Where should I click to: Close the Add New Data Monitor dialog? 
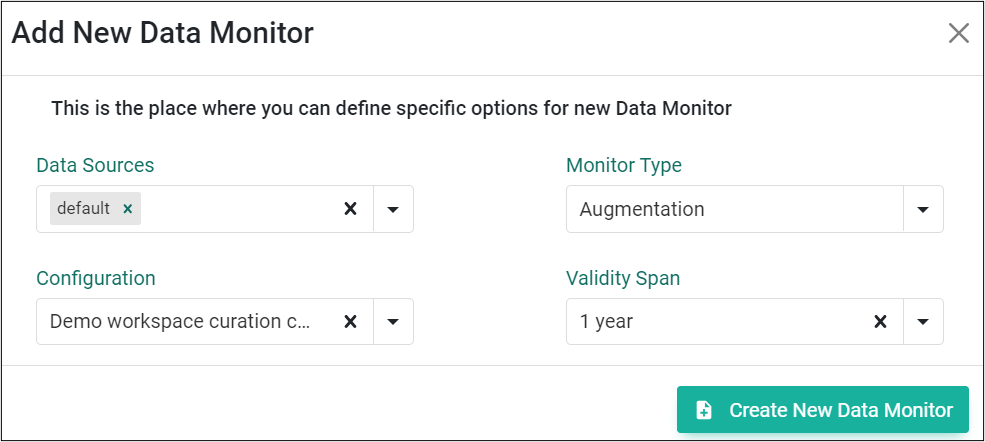(x=959, y=33)
